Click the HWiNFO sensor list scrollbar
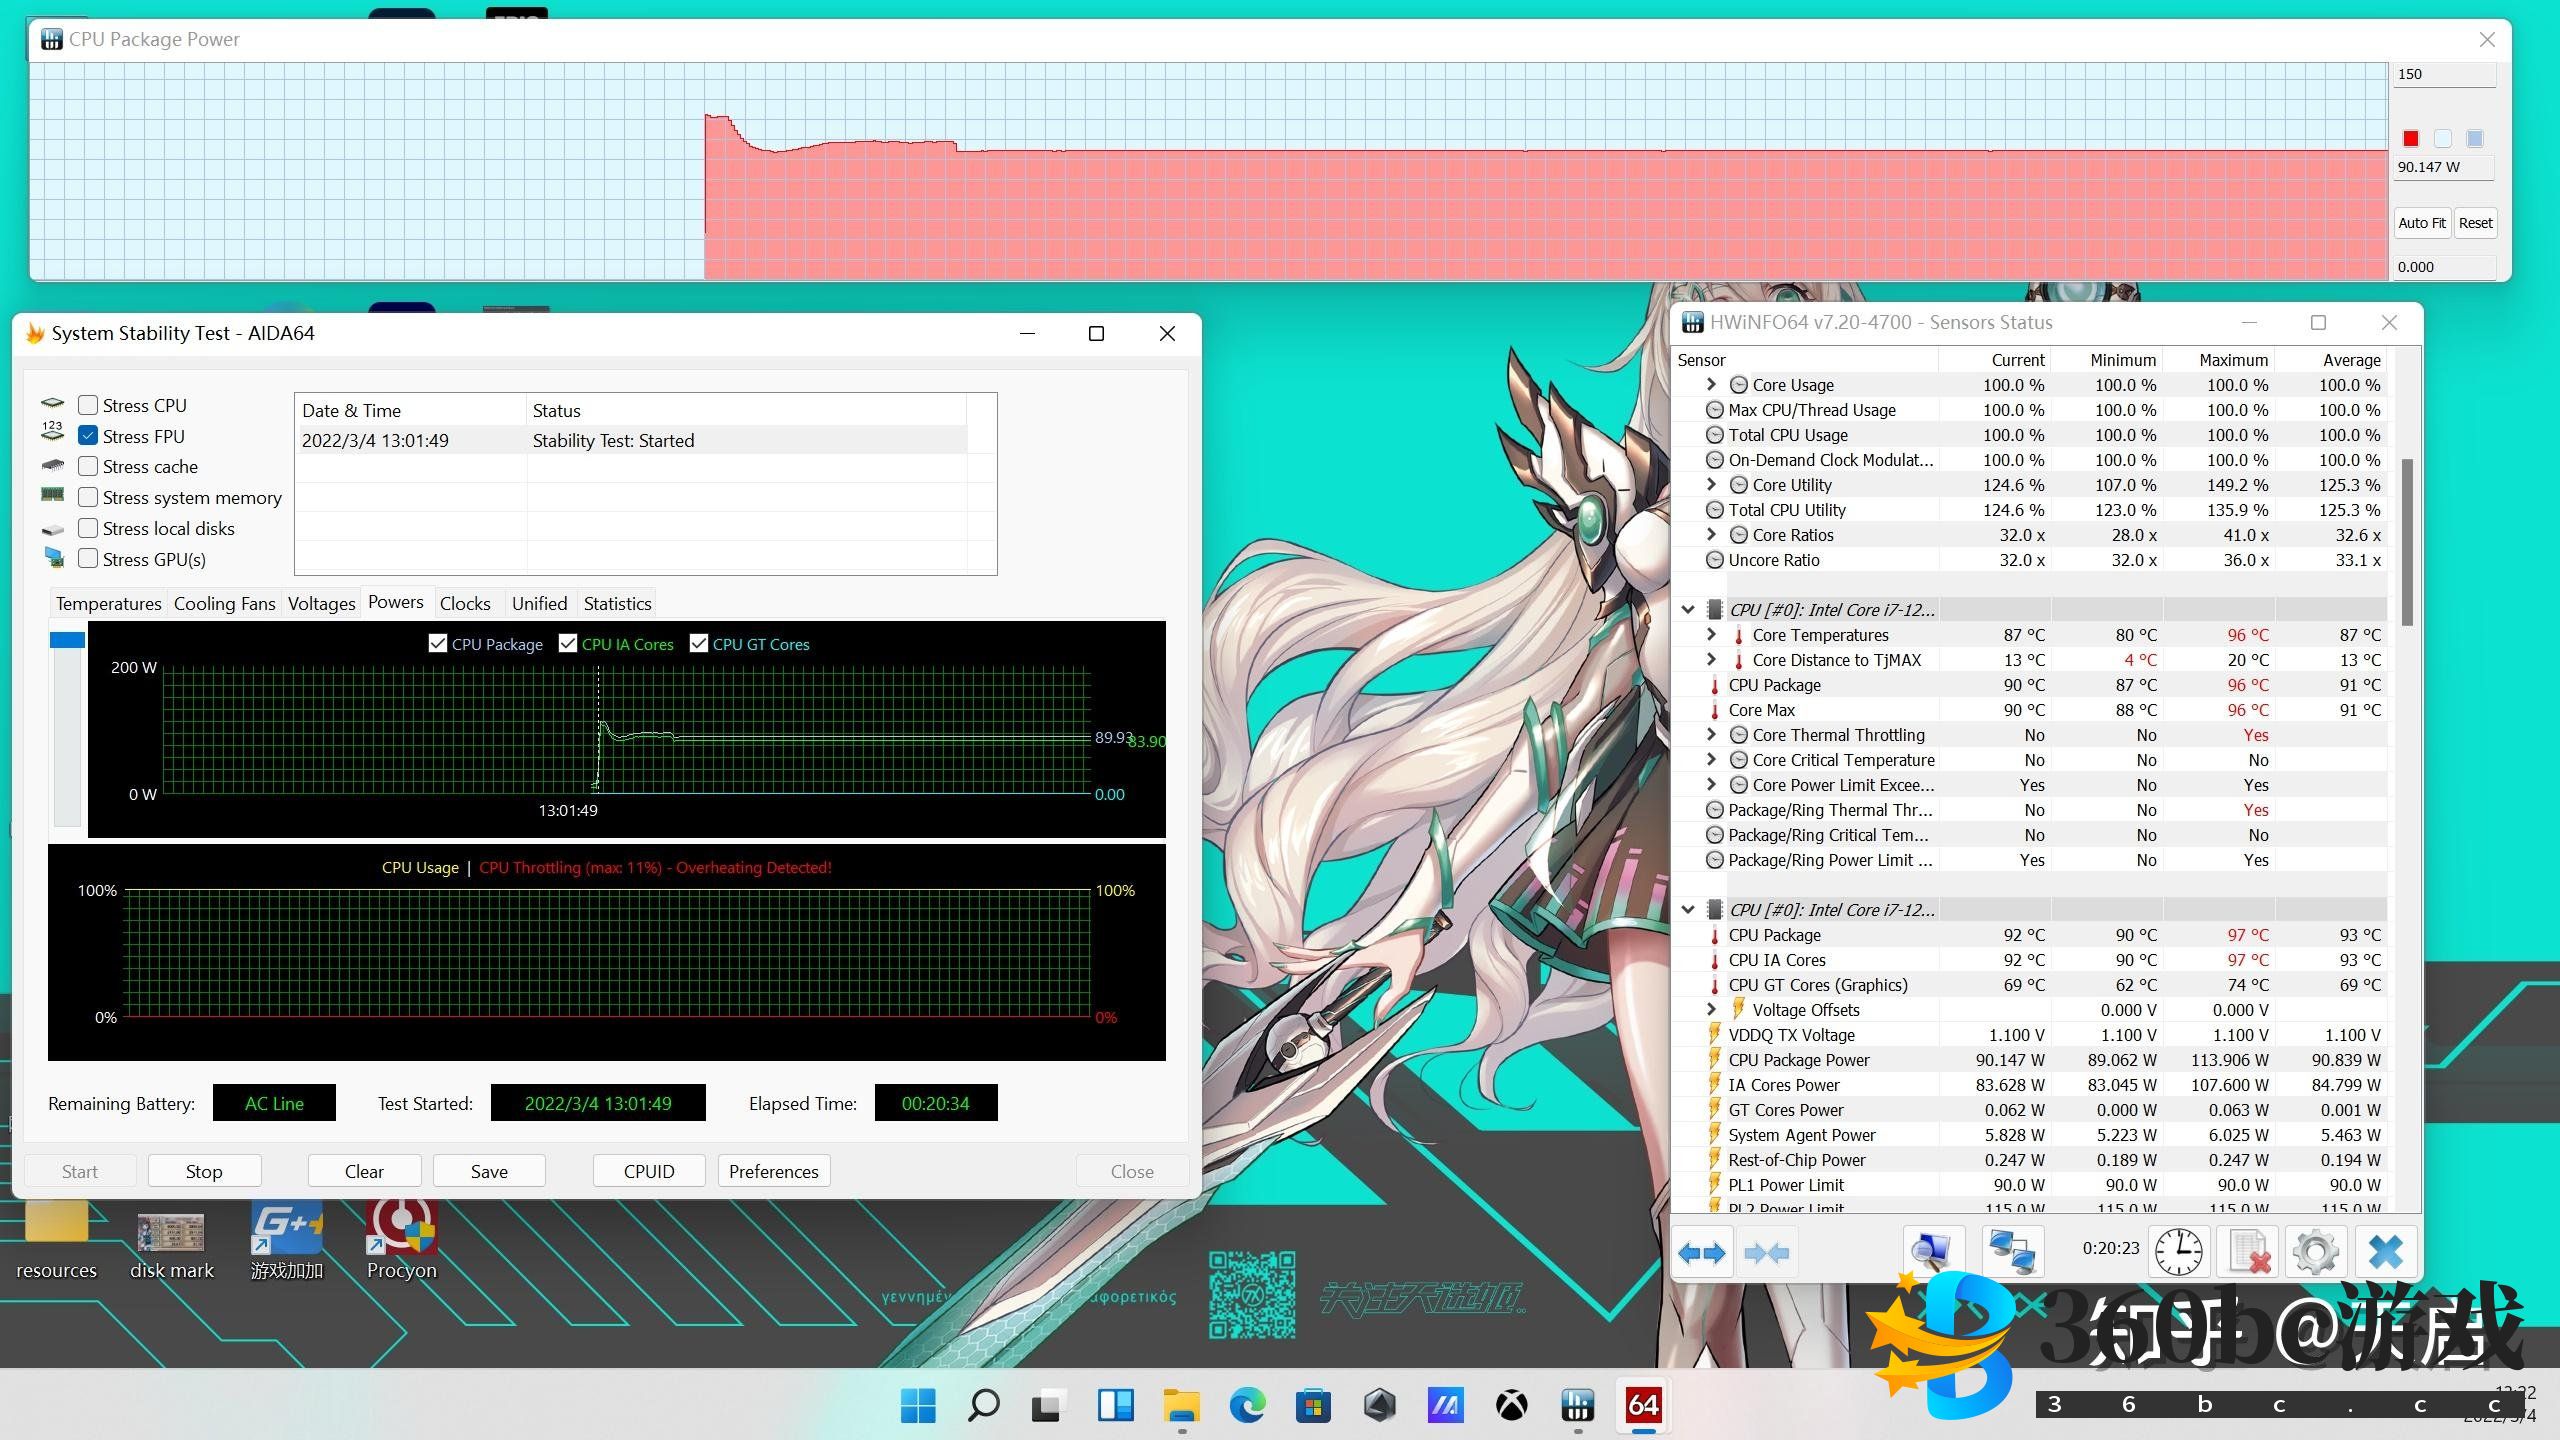 (x=2407, y=540)
